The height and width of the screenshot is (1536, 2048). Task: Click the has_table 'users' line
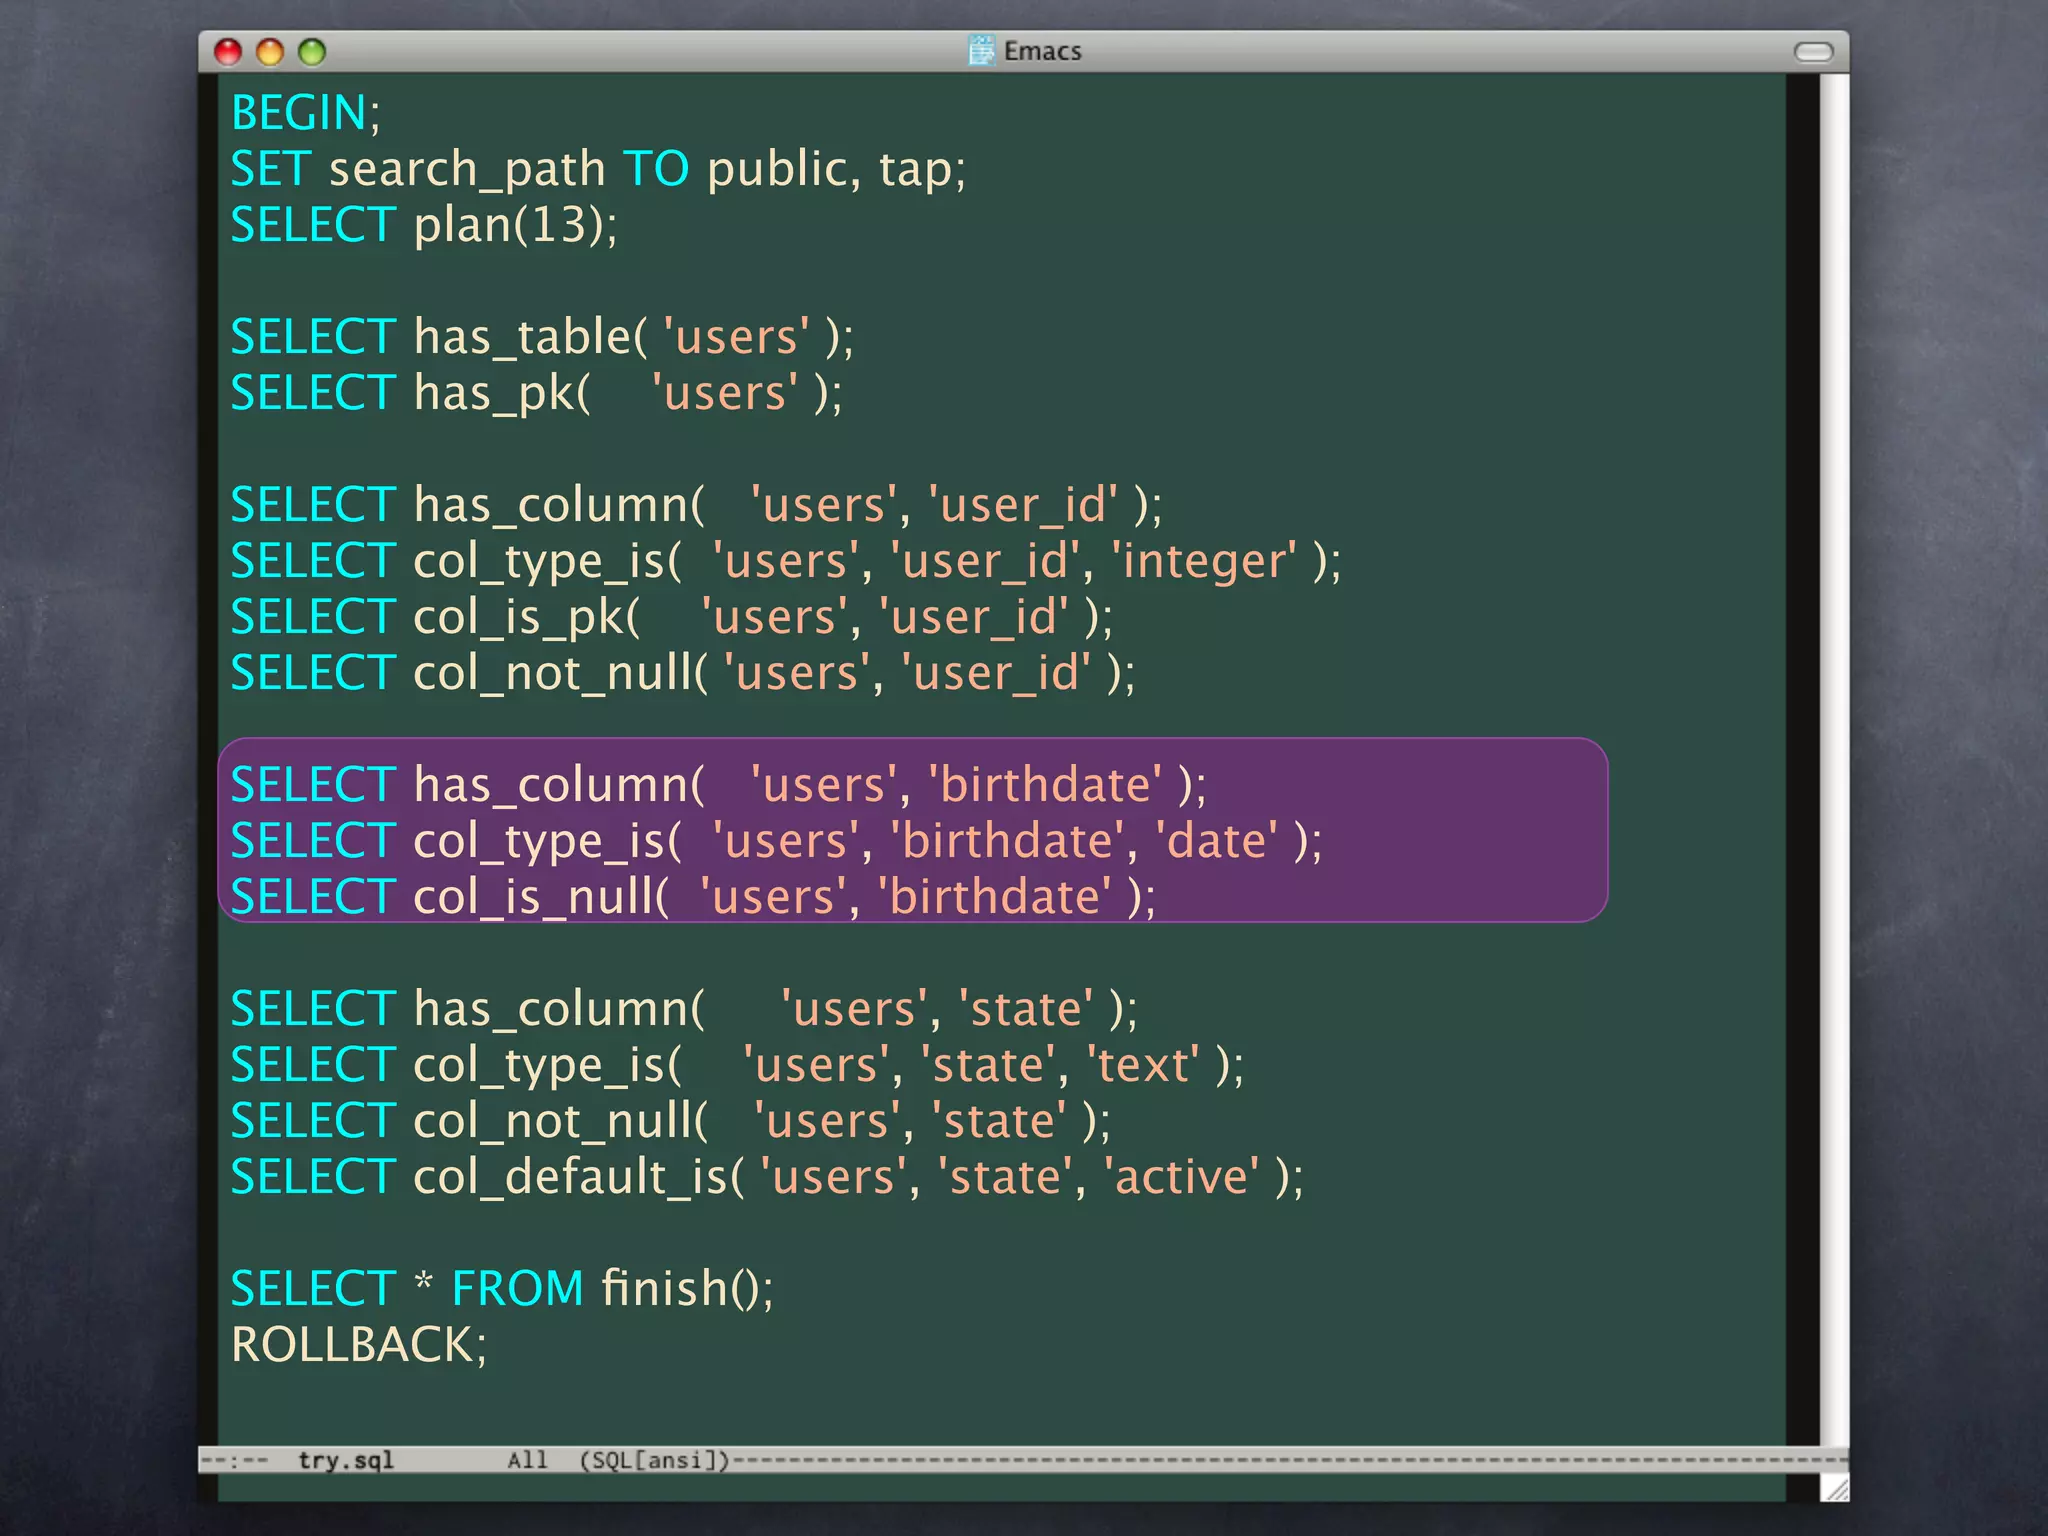[x=542, y=337]
